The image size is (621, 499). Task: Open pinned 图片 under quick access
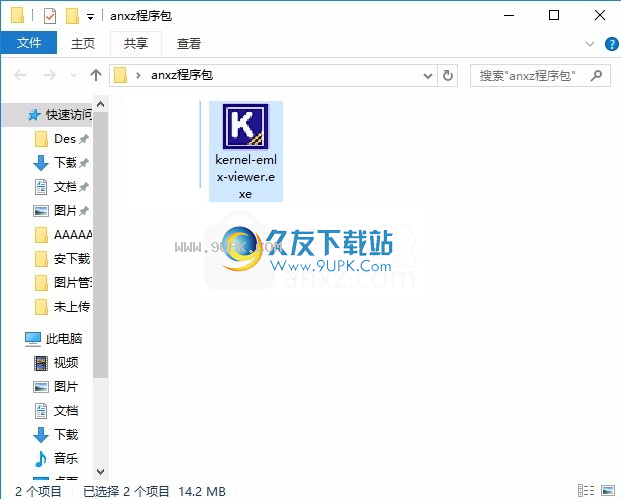tap(61, 211)
